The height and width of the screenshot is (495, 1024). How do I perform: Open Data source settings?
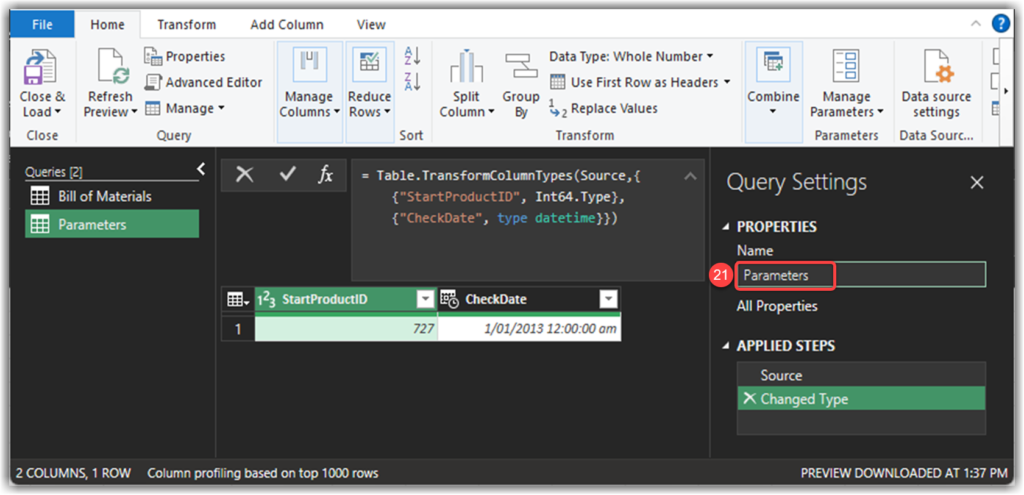936,85
